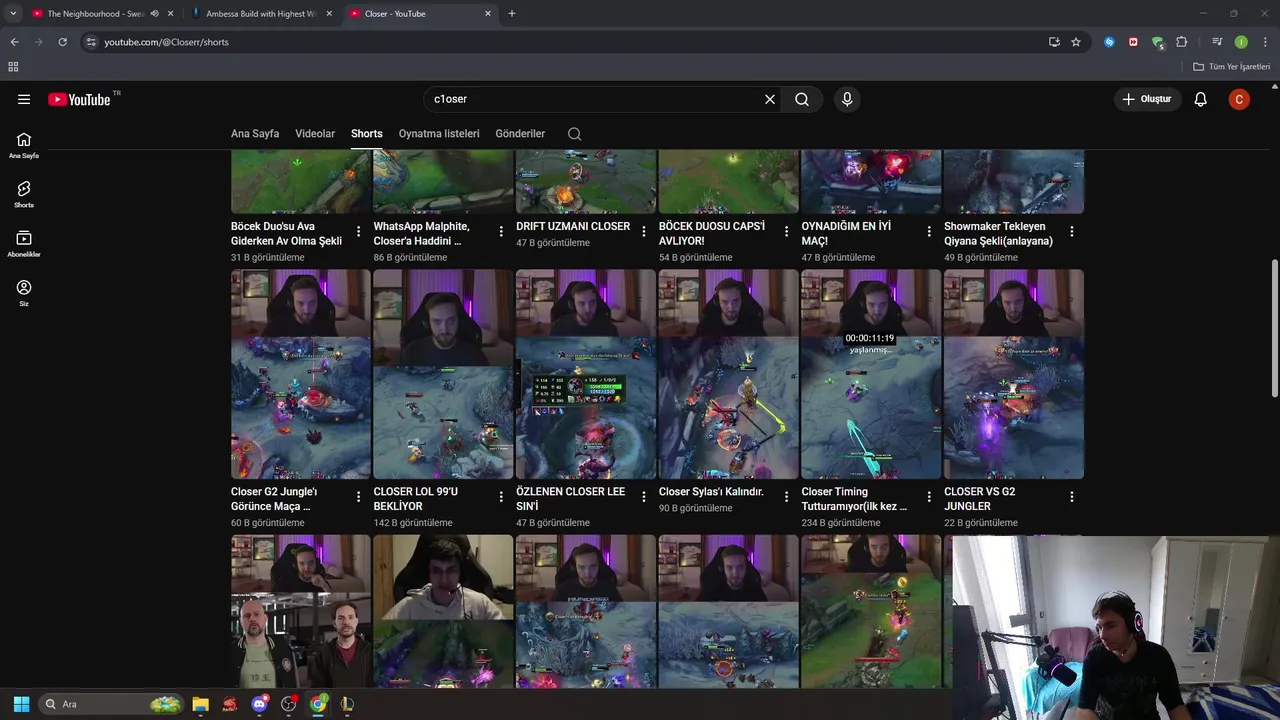Click the browser address bar URL
The image size is (1280, 720).
(166, 42)
